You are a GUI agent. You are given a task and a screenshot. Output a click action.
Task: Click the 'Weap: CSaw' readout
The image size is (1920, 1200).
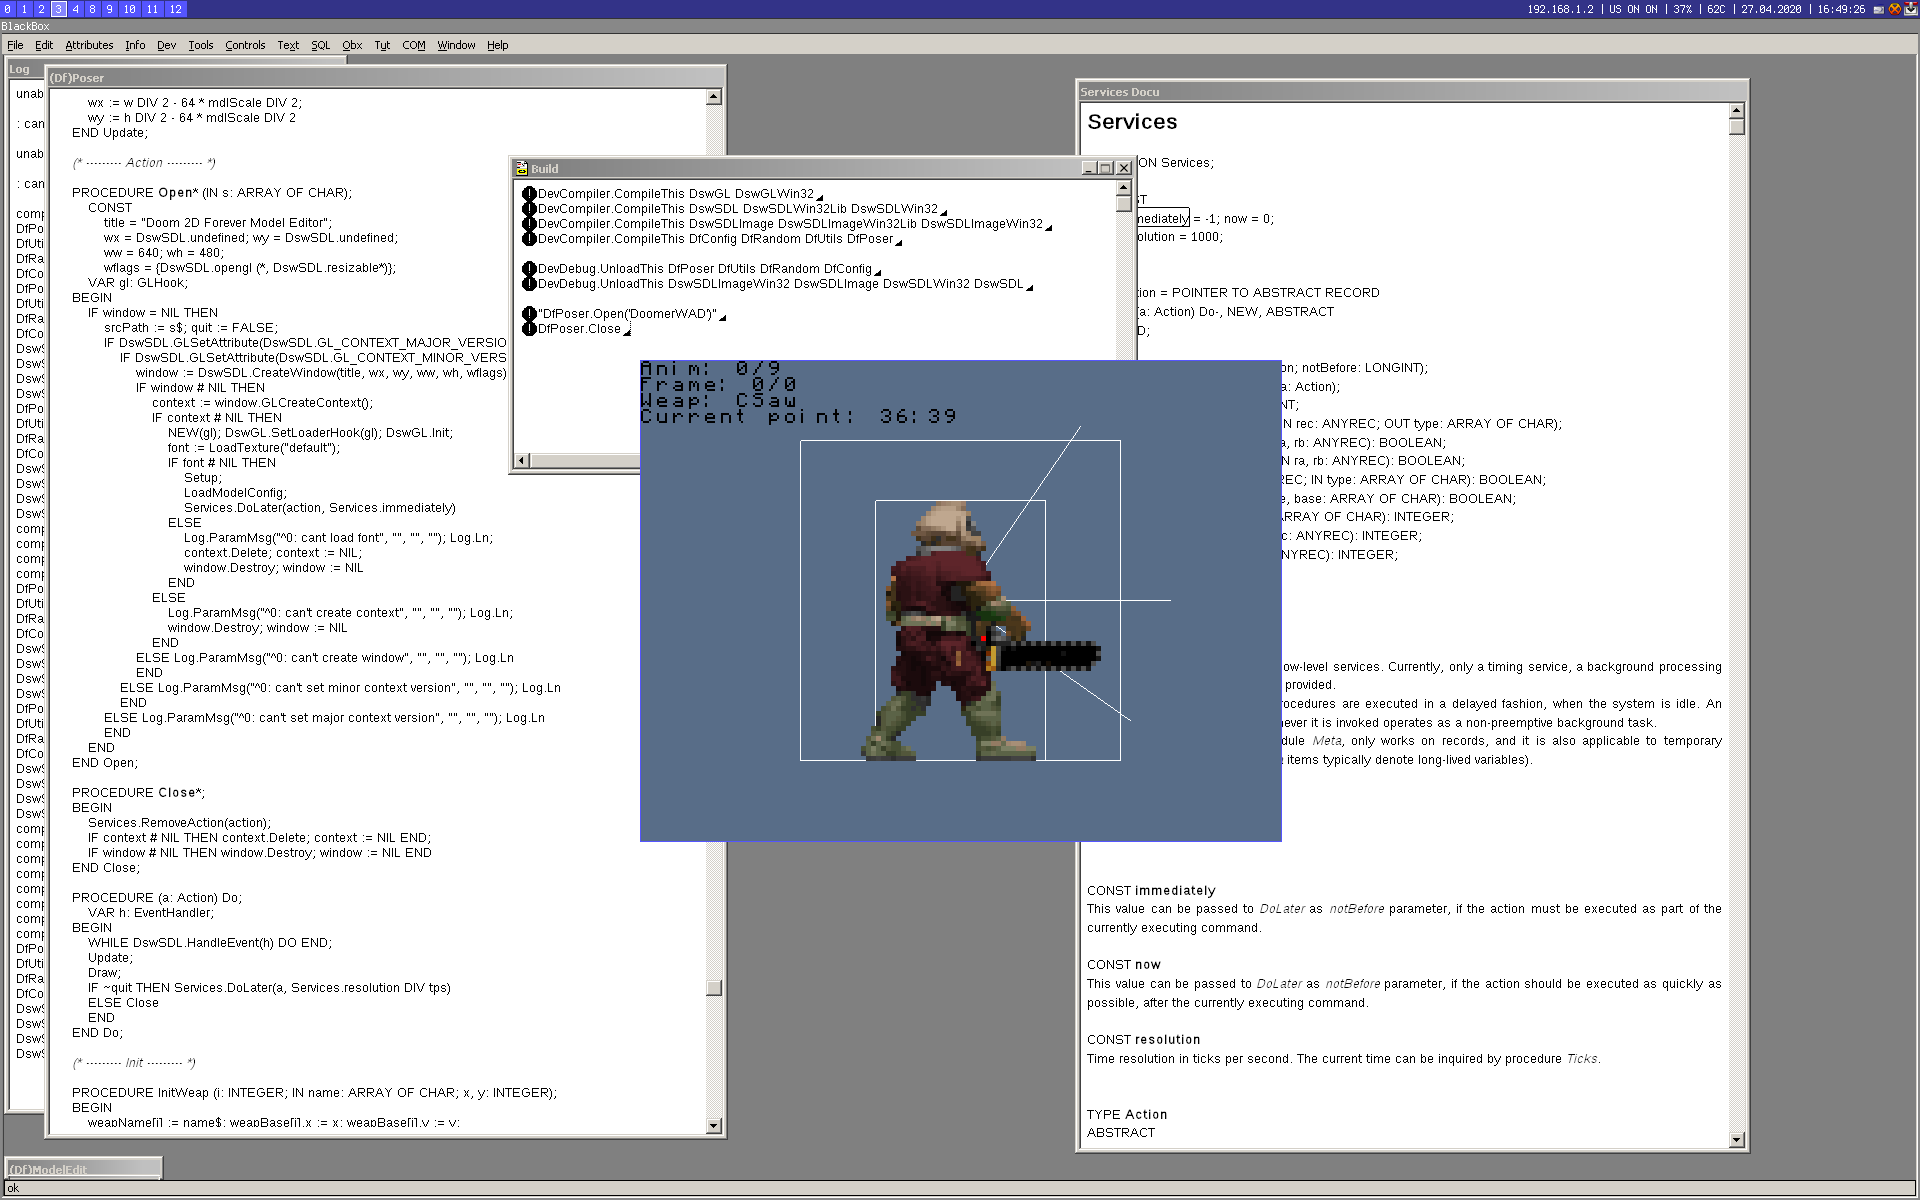click(718, 401)
